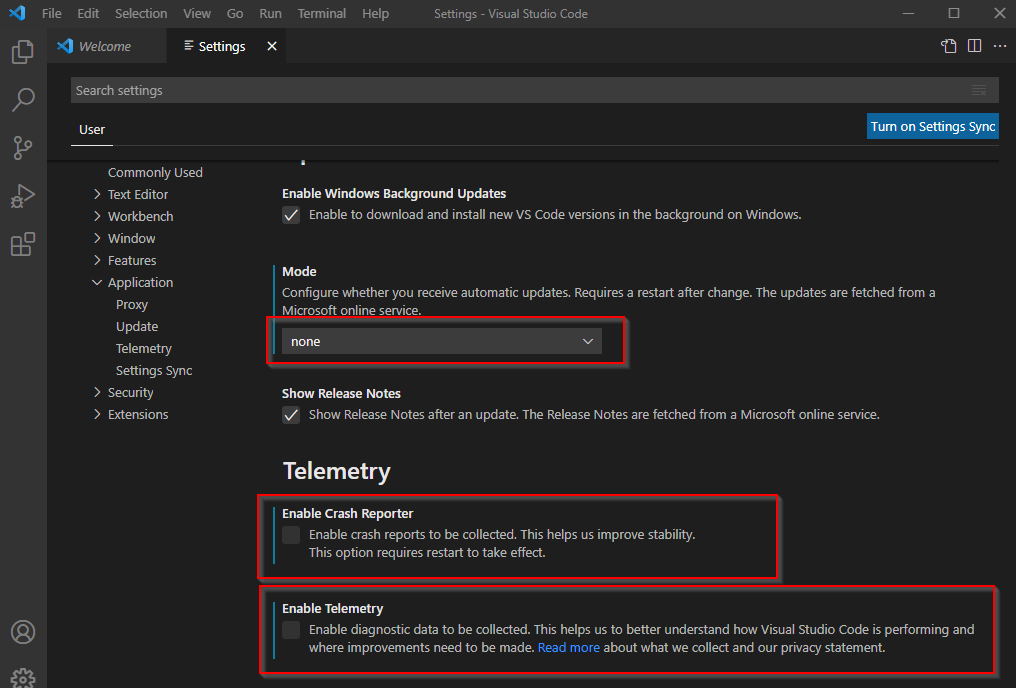Viewport: 1016px width, 688px height.
Task: Enable the Telemetry checkbox
Action: coord(291,630)
